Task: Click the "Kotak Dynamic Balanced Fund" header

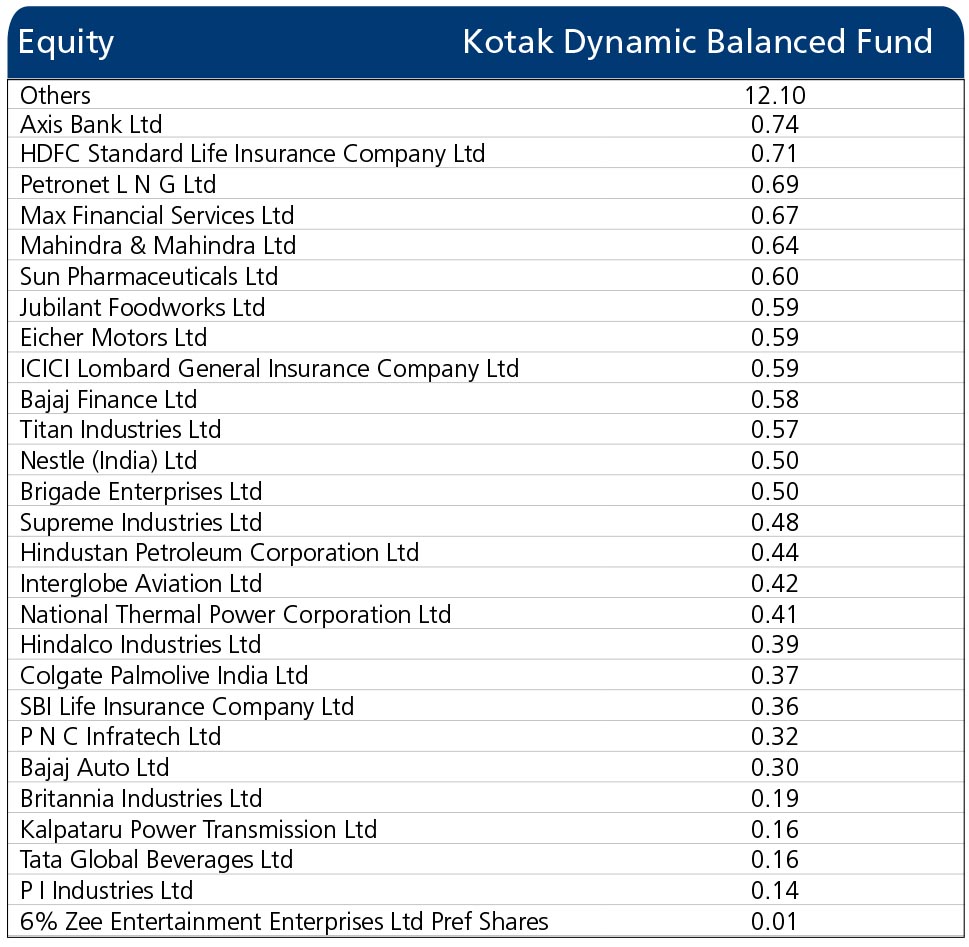Action: click(x=698, y=42)
